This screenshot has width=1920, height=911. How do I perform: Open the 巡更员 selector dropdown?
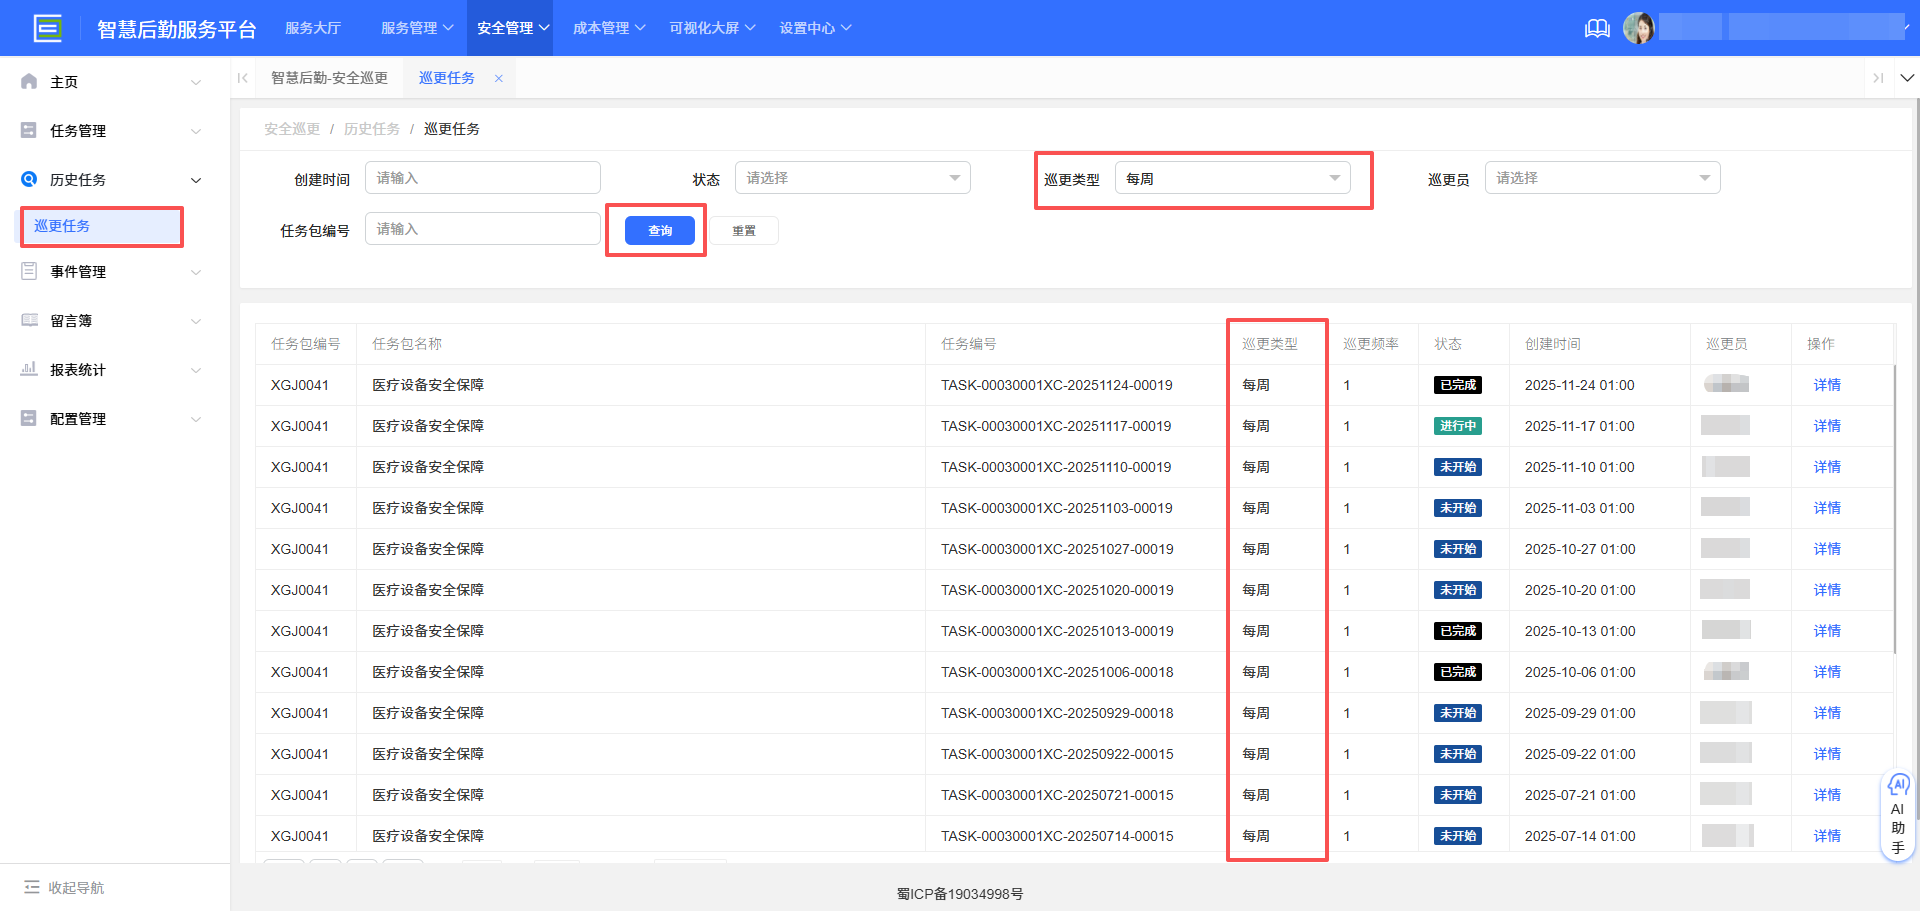[x=1602, y=177]
